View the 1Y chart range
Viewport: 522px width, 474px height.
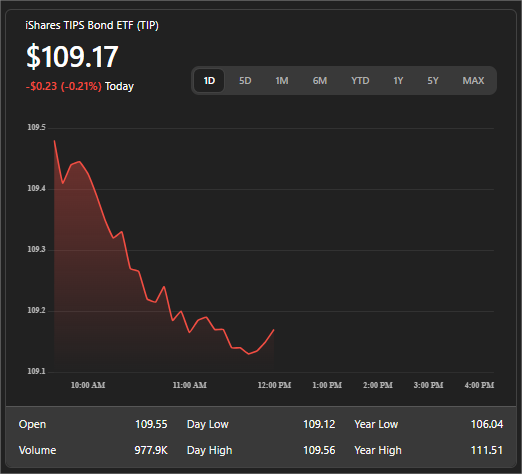coord(398,81)
